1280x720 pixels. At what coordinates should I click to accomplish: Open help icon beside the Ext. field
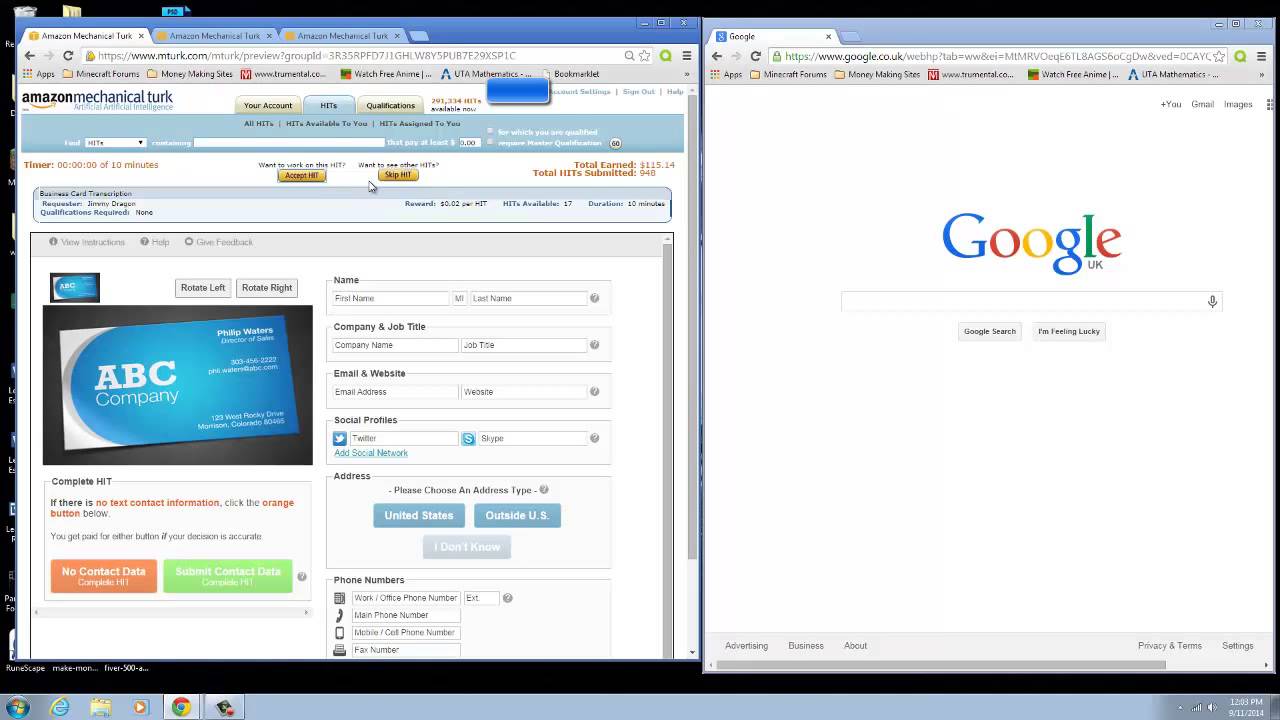click(x=507, y=598)
